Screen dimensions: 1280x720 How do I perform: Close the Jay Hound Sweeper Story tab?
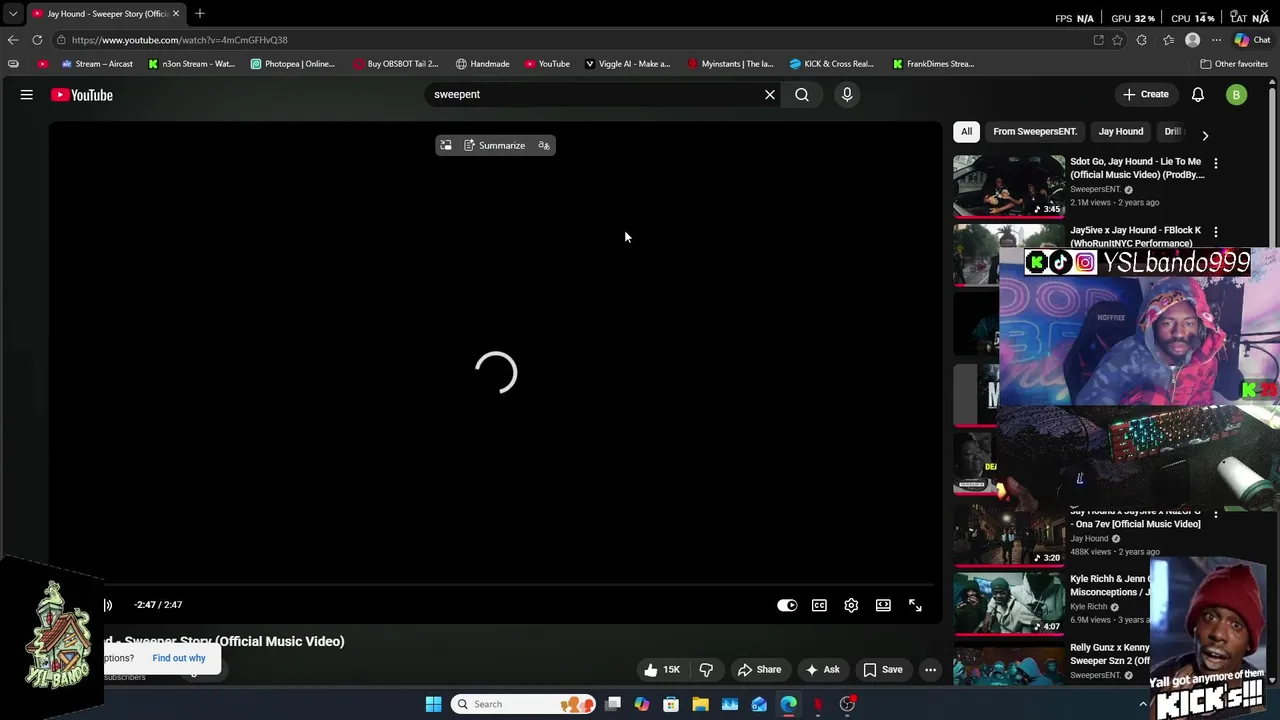pos(176,14)
